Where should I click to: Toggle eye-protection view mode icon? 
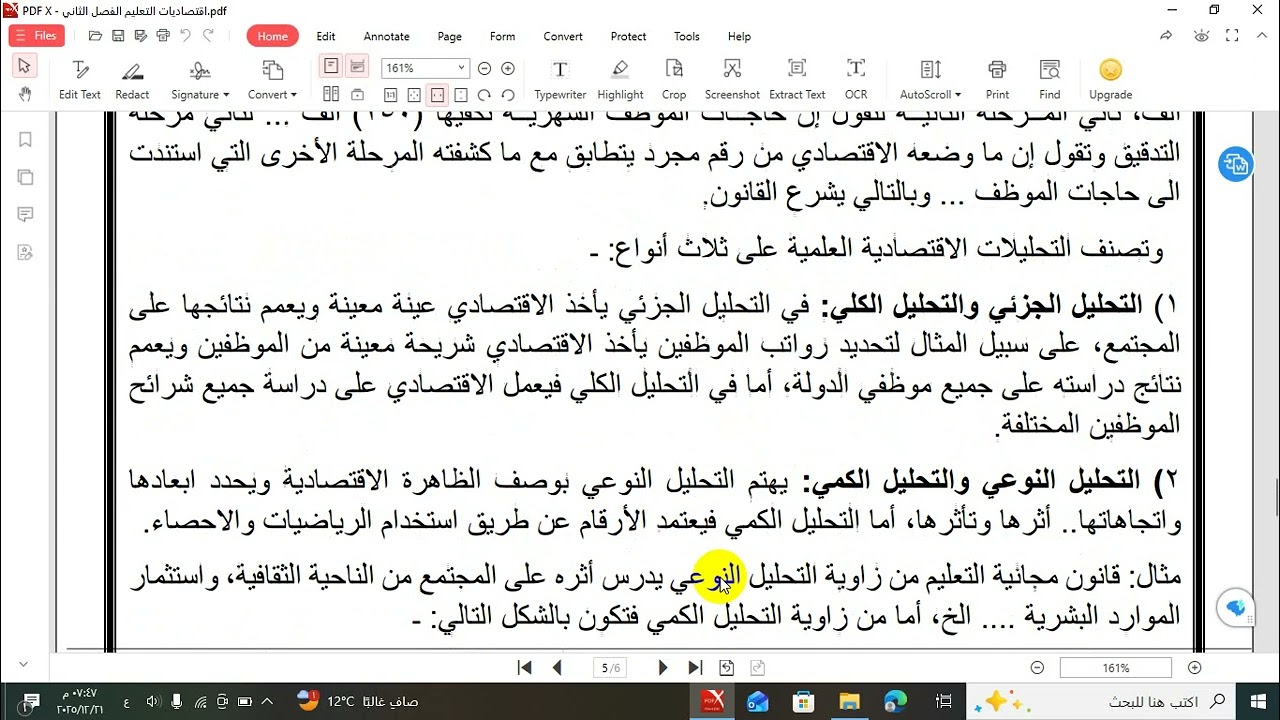pos(1202,36)
